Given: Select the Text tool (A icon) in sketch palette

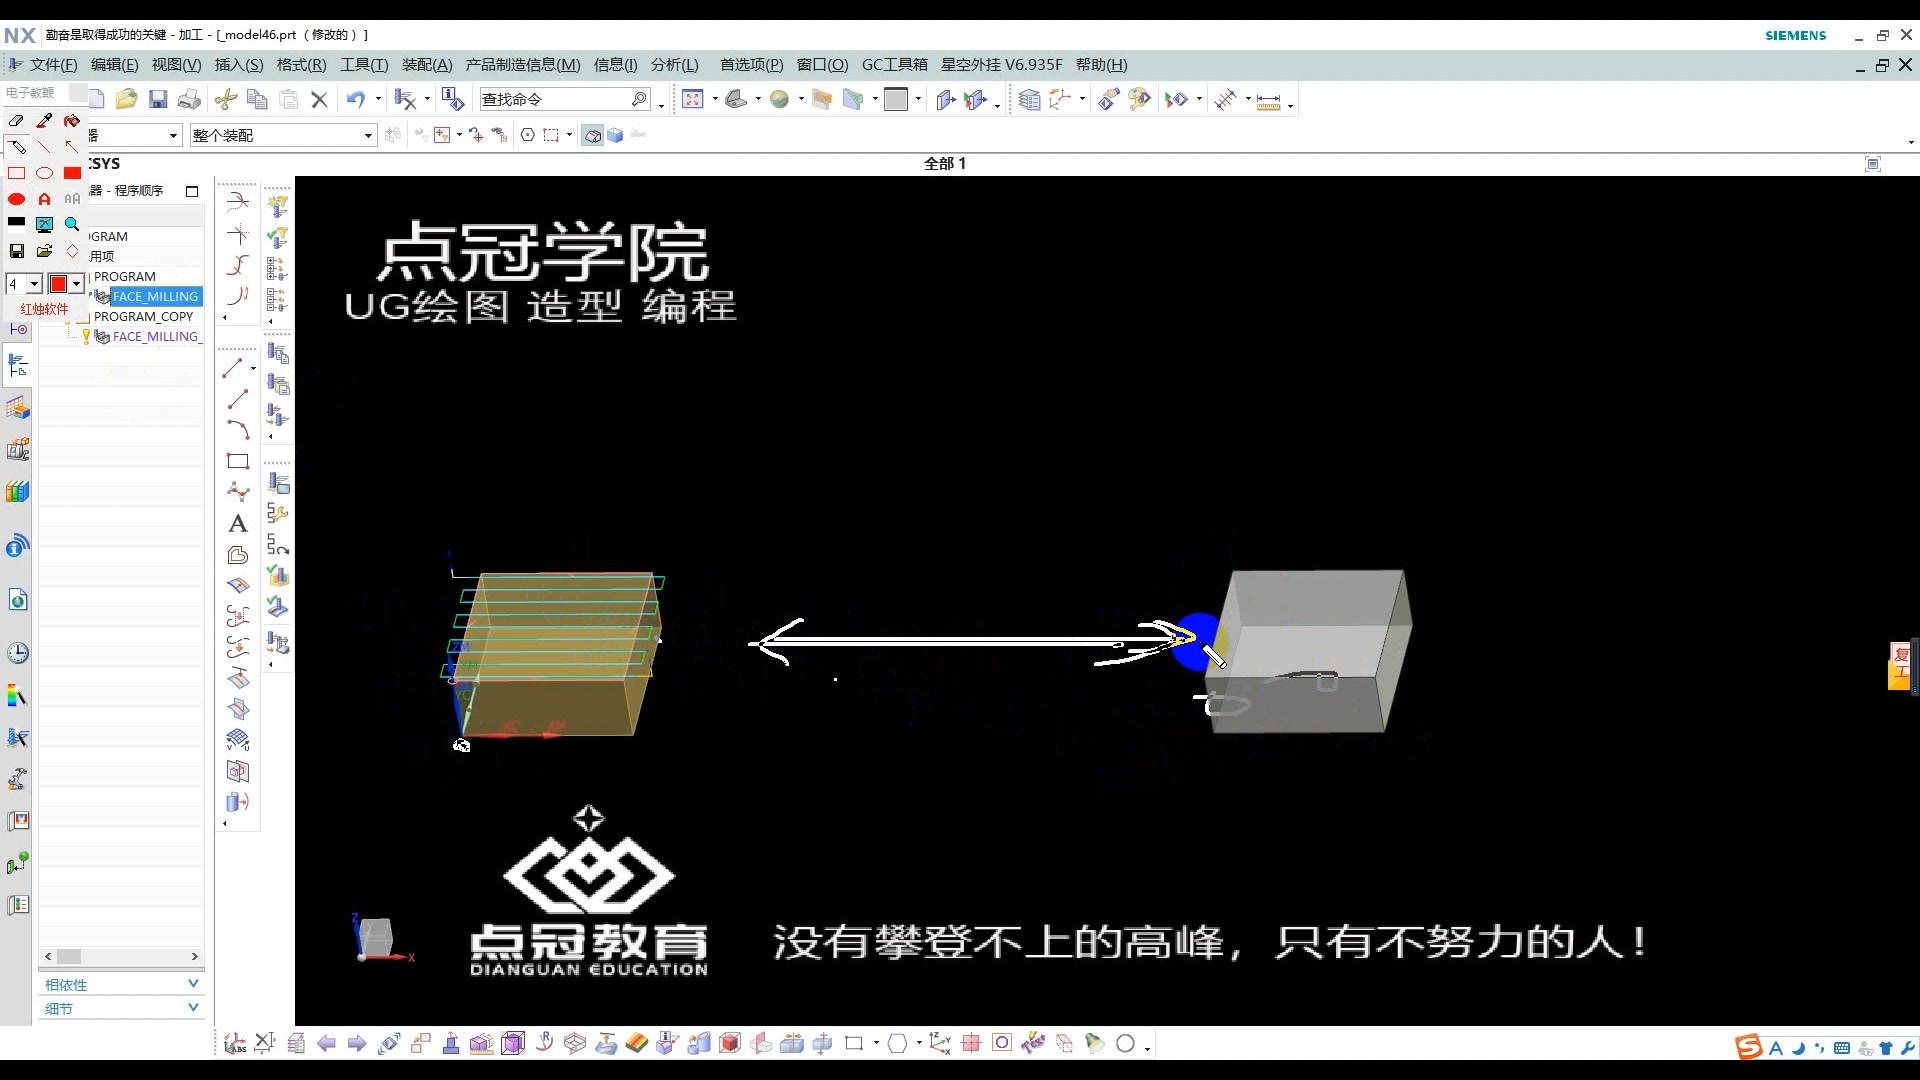Looking at the screenshot, I should 237,523.
